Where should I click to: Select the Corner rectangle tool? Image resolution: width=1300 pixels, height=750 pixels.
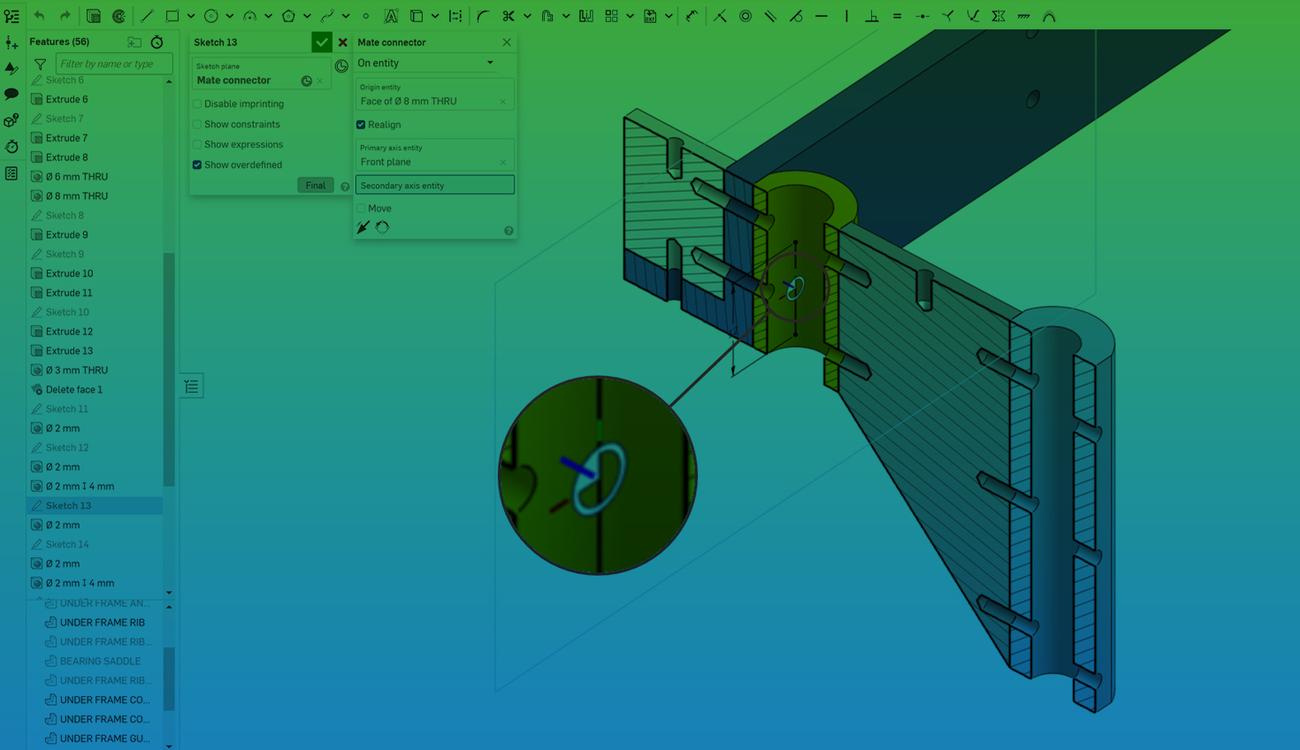click(171, 15)
